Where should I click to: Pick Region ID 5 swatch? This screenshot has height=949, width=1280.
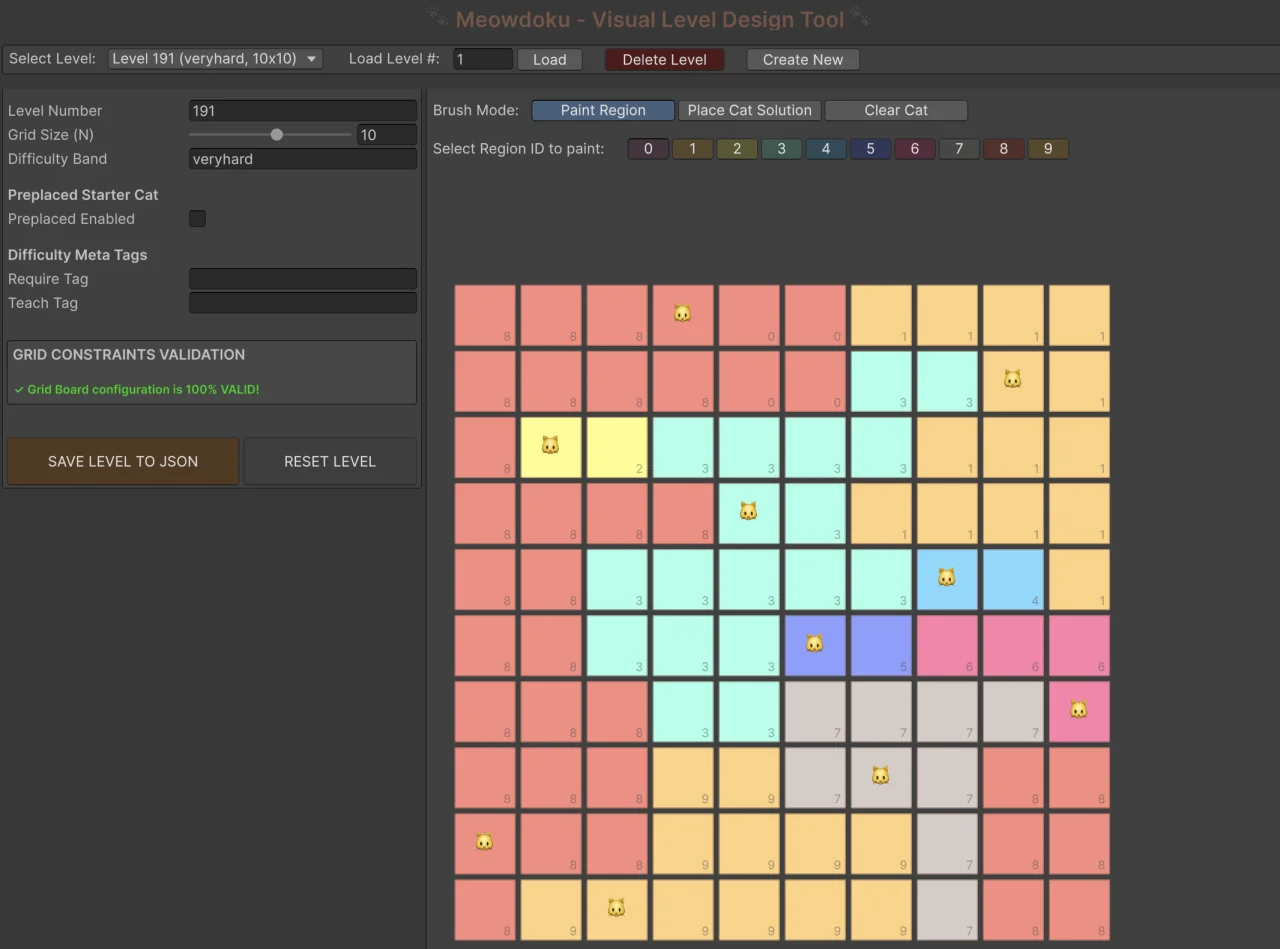[870, 149]
